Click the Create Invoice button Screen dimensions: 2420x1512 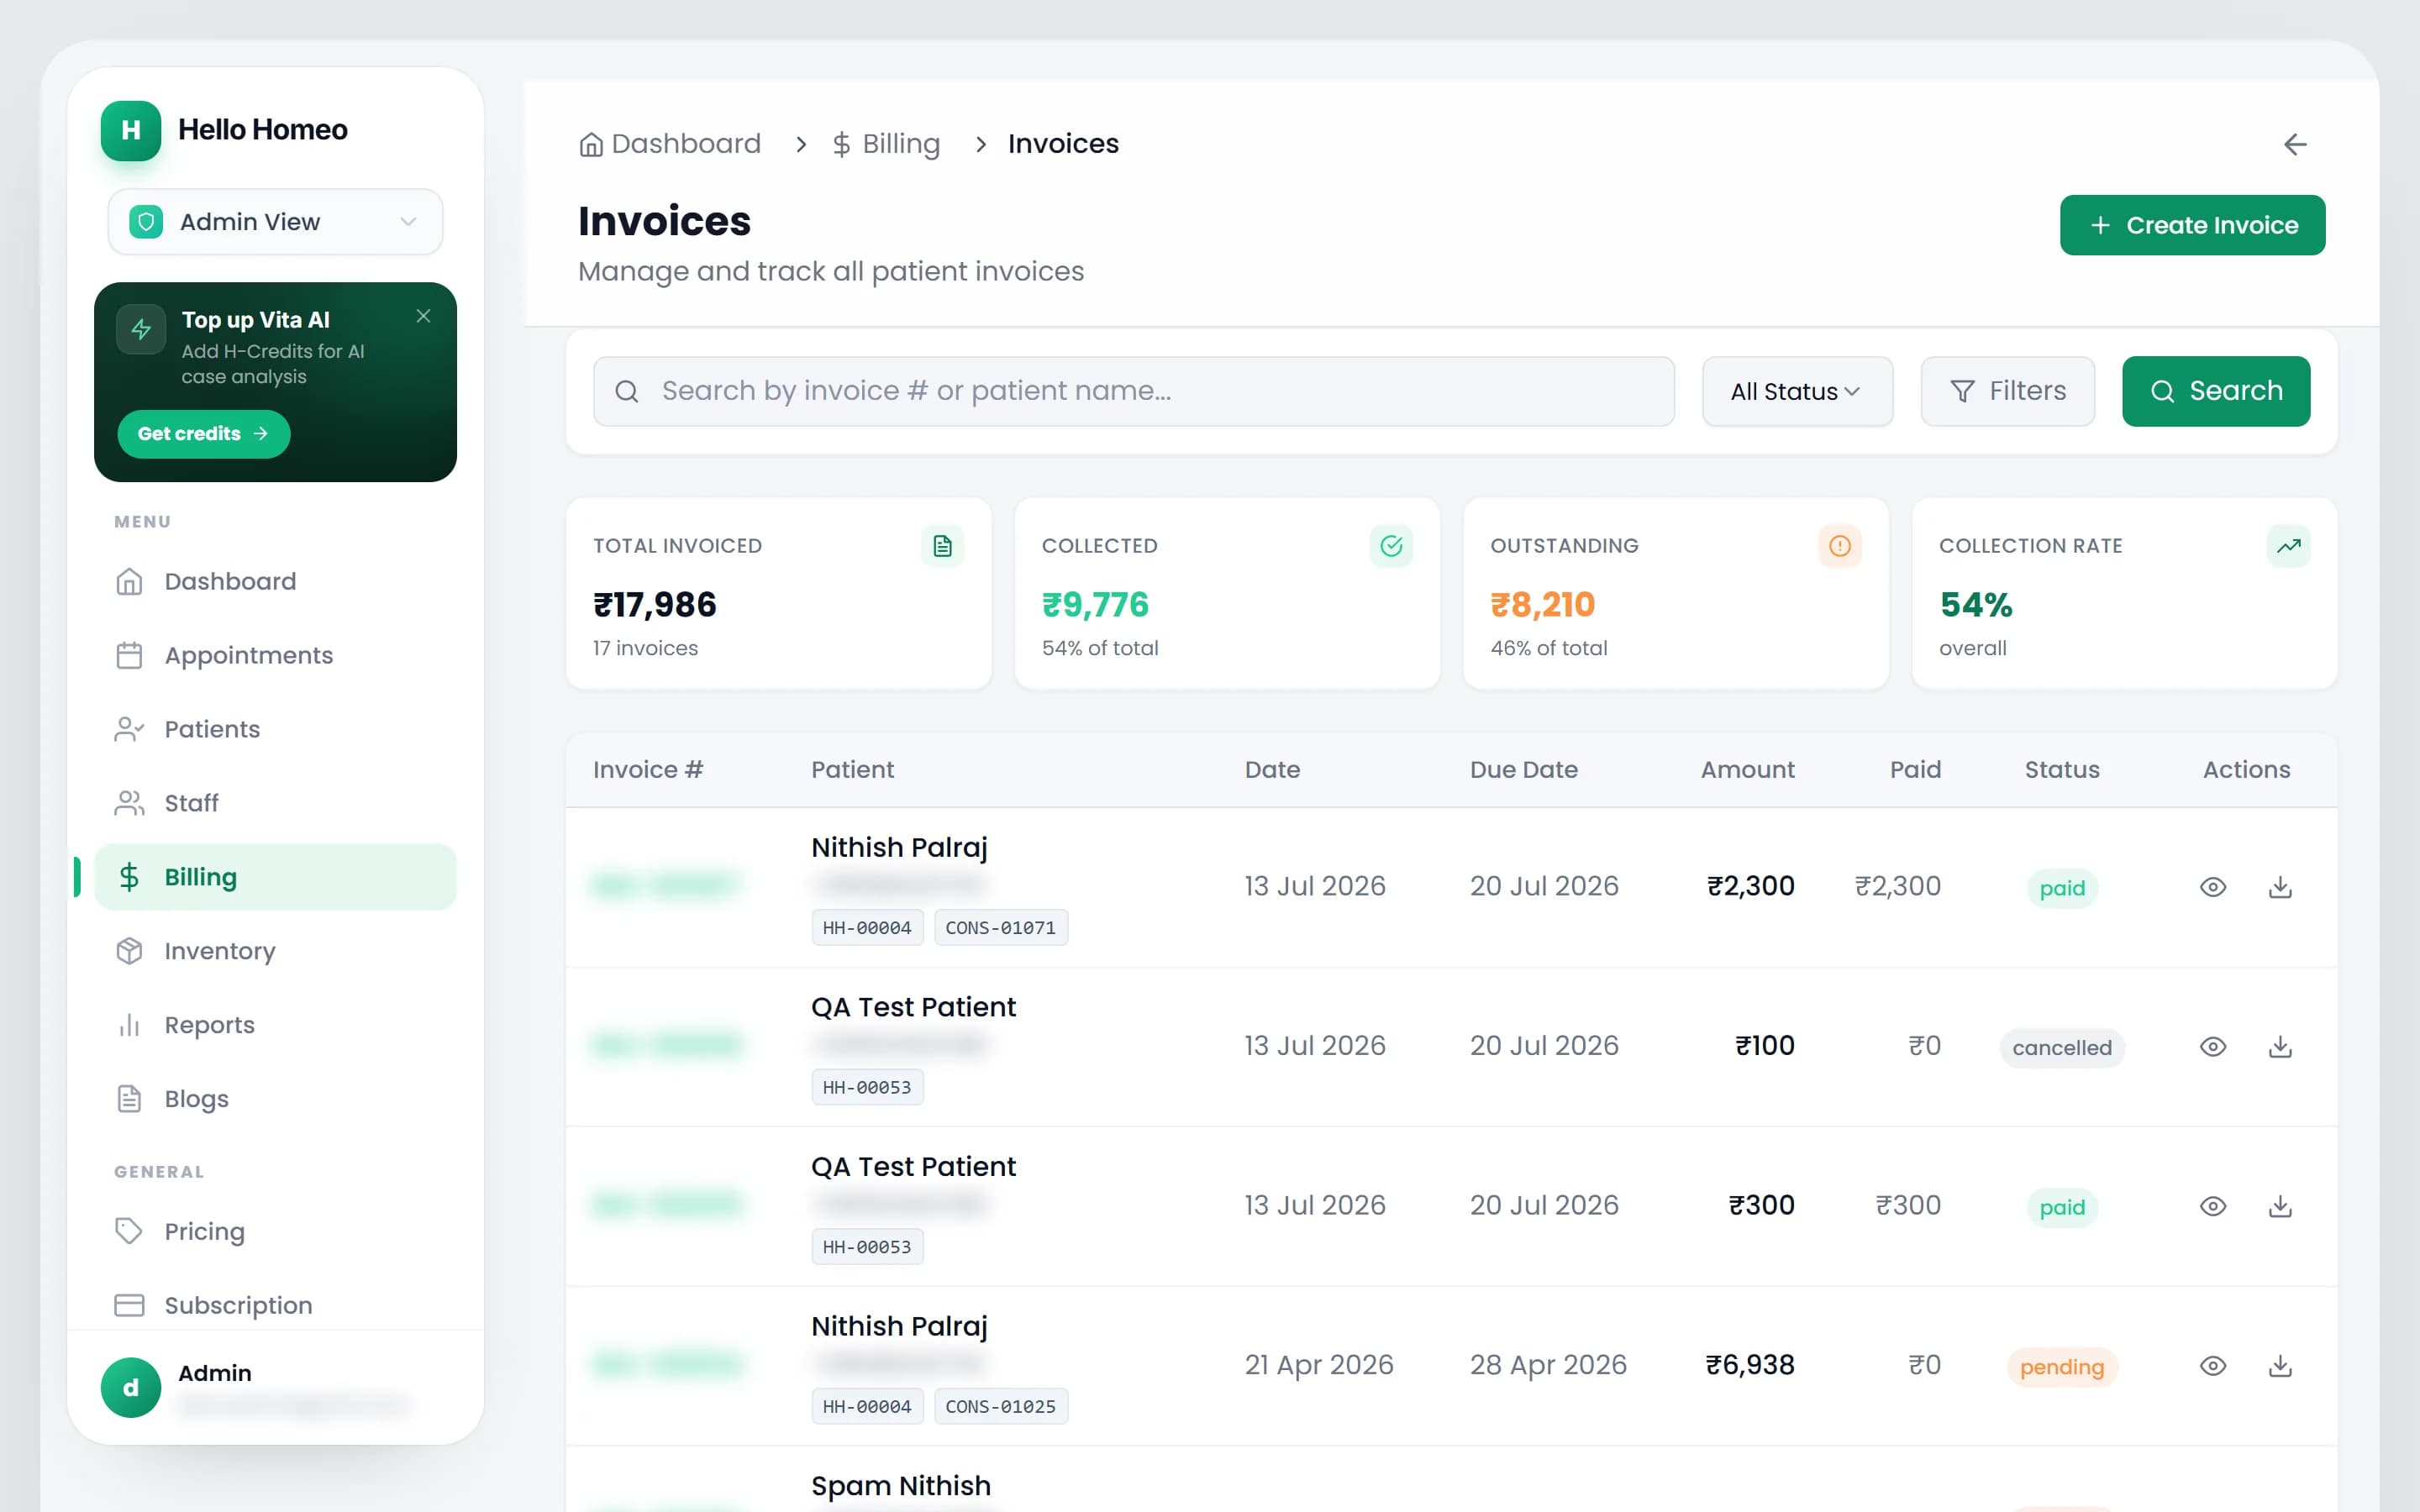pos(2192,225)
